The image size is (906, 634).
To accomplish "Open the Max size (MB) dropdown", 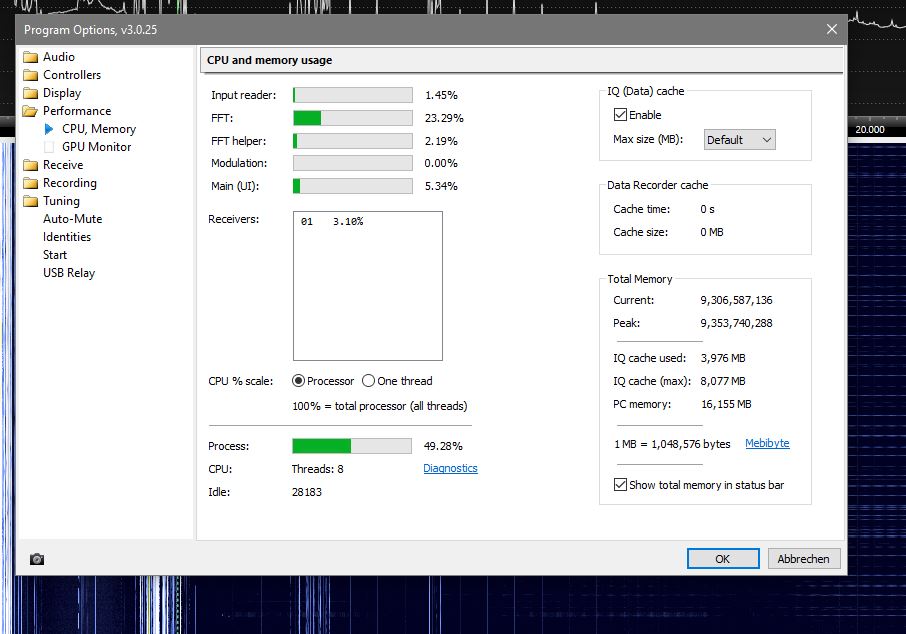I will [740, 140].
